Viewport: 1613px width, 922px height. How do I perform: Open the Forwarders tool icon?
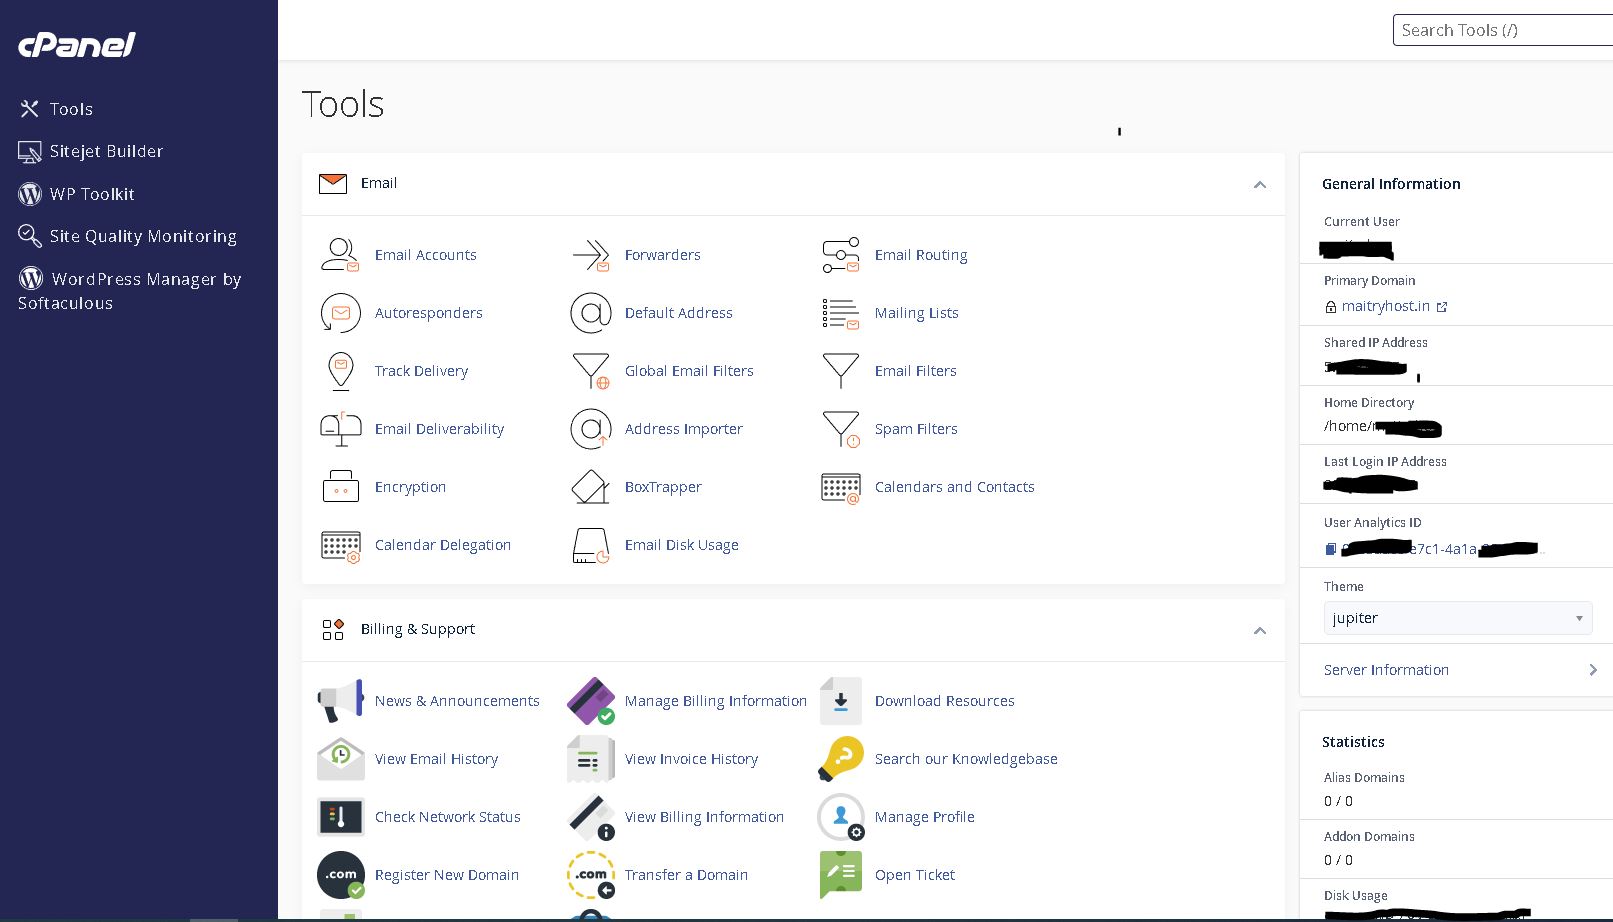pos(590,255)
